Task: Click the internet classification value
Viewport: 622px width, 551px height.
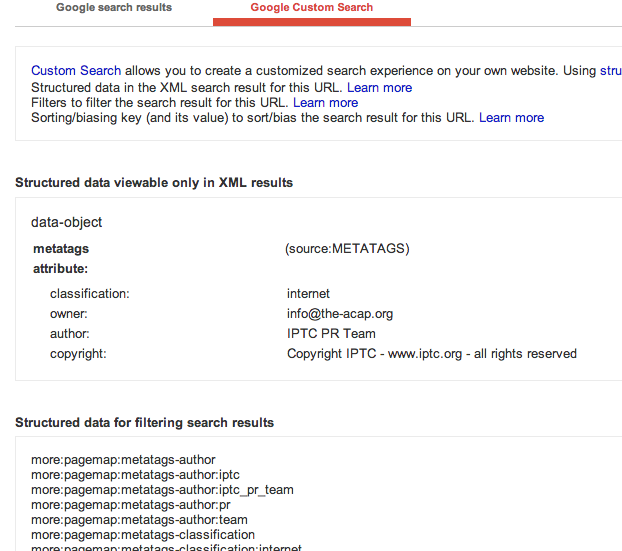Action: 308,294
